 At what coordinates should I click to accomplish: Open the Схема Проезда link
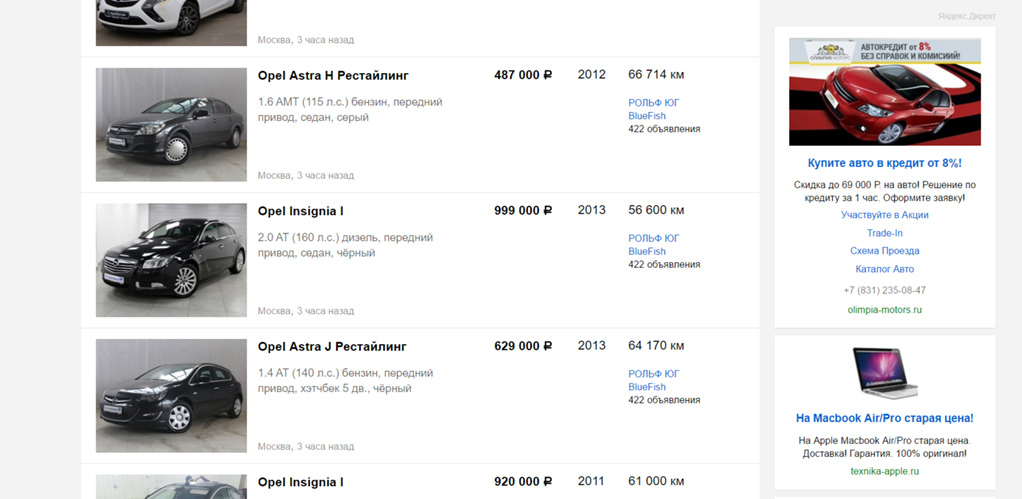tap(884, 251)
